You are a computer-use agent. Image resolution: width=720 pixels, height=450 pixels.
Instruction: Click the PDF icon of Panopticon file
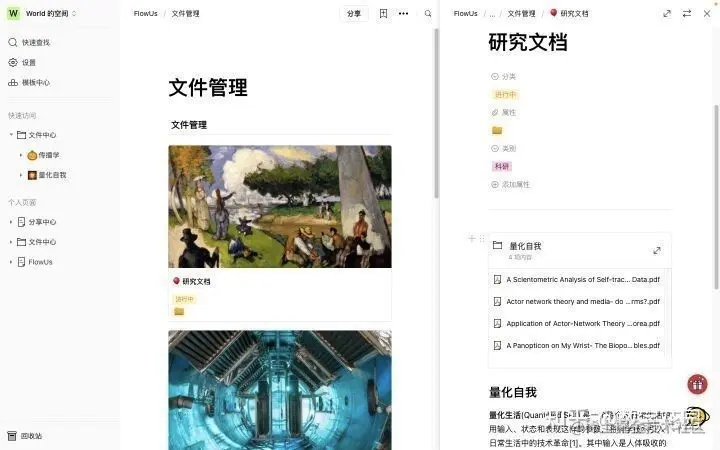tap(497, 345)
